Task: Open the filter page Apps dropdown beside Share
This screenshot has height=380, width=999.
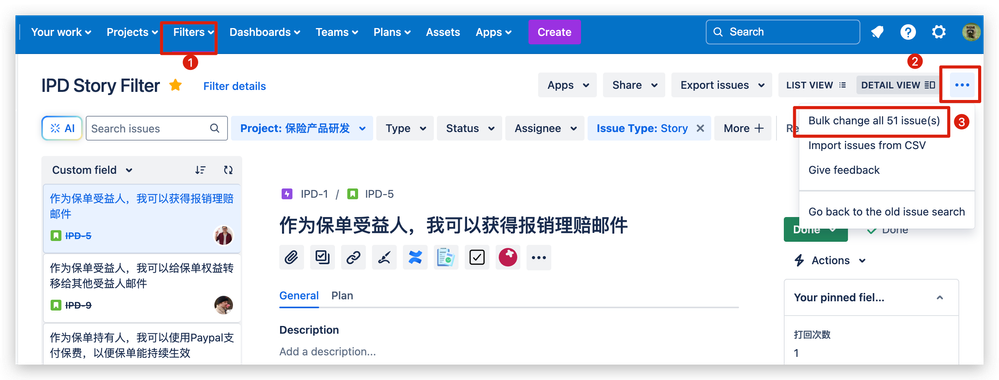Action: click(x=568, y=85)
